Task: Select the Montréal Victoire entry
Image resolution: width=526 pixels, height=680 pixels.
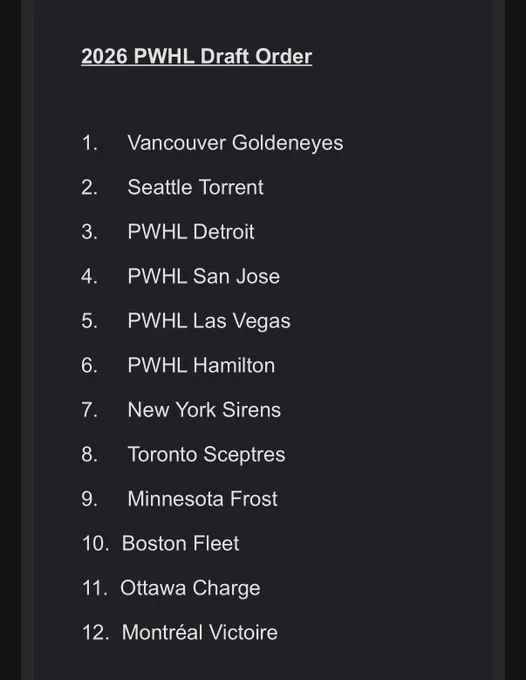Action: tap(199, 633)
